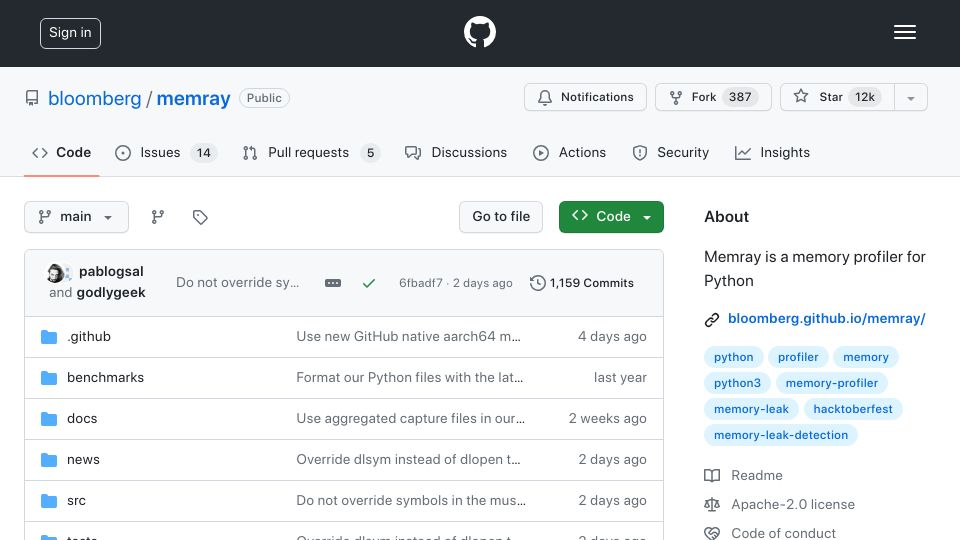Open the hamburger navigation menu
Viewport: 960px width, 540px height.
(x=904, y=32)
